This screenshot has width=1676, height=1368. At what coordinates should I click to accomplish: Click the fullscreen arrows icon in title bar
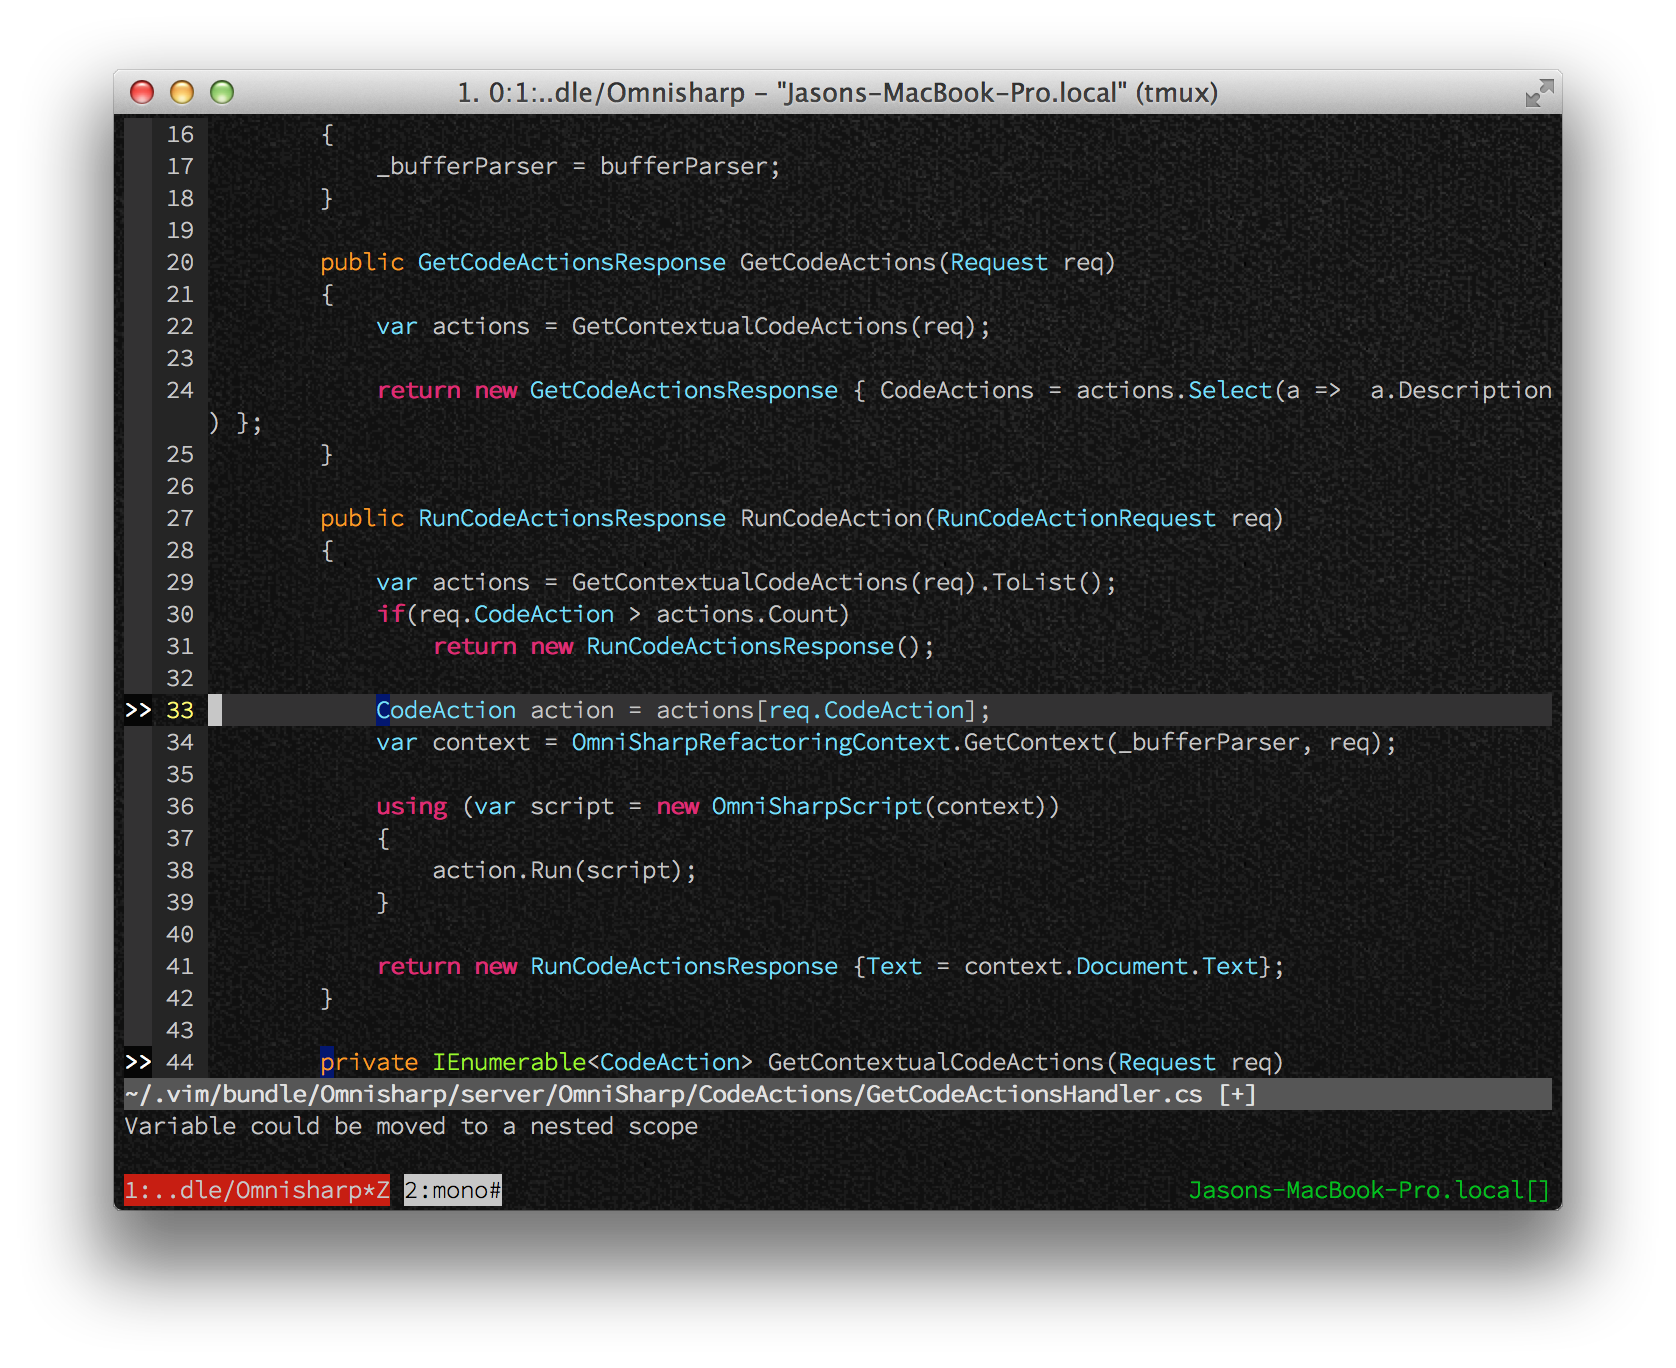(x=1539, y=93)
